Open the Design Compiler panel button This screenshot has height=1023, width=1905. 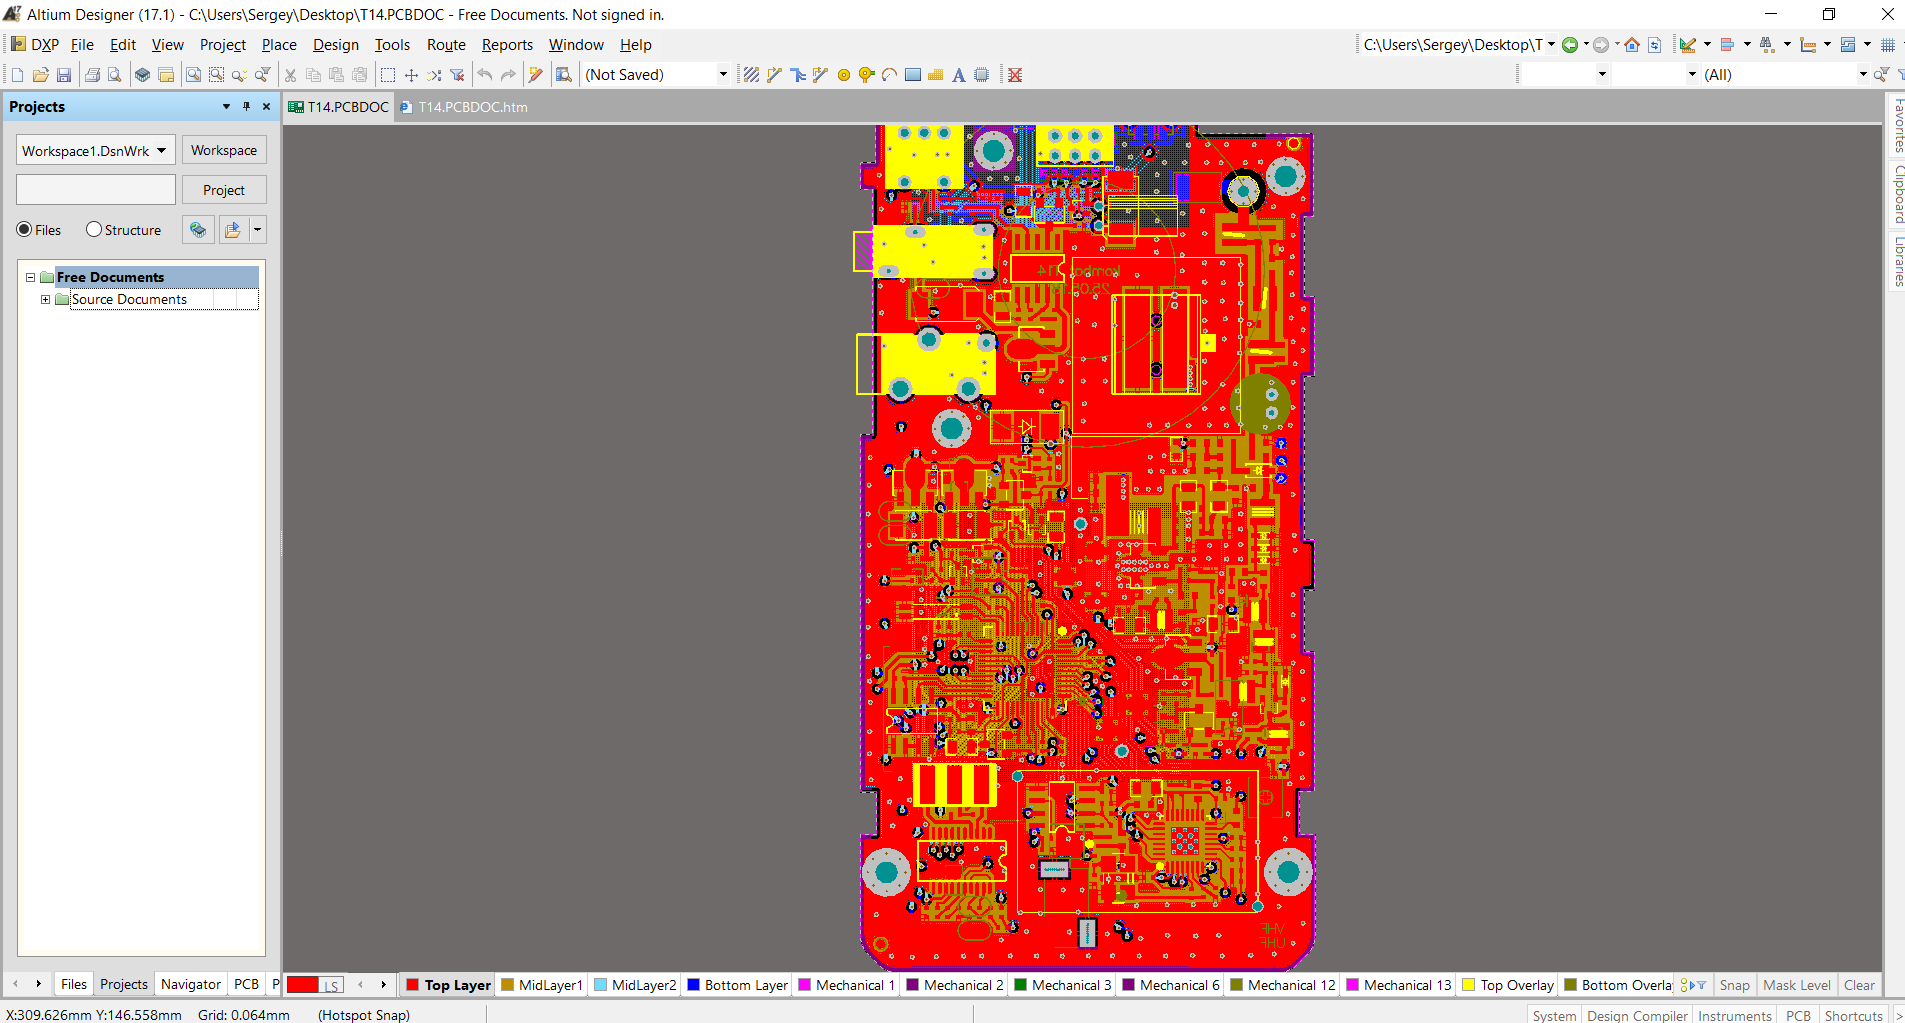[x=1636, y=1015]
